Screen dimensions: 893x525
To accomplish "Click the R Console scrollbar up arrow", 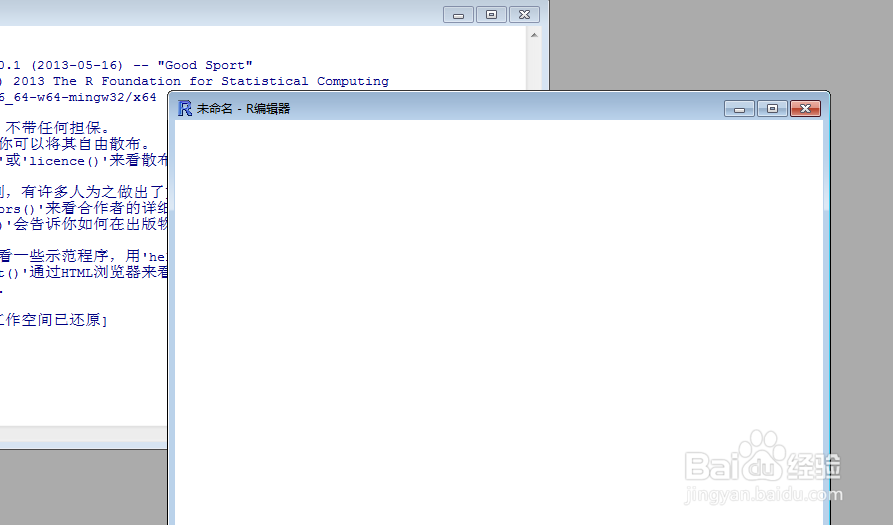I will coord(534,35).
